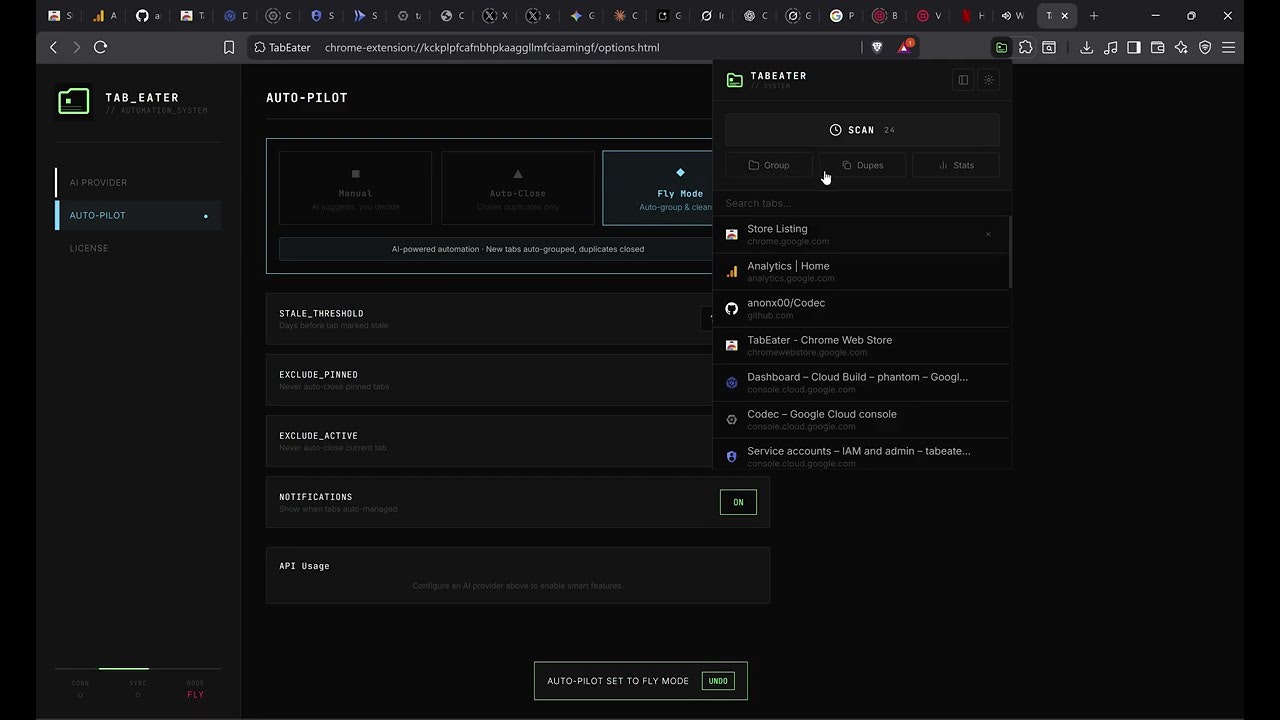
Task: Click the Brave VPN shield icon
Action: coord(1205,47)
